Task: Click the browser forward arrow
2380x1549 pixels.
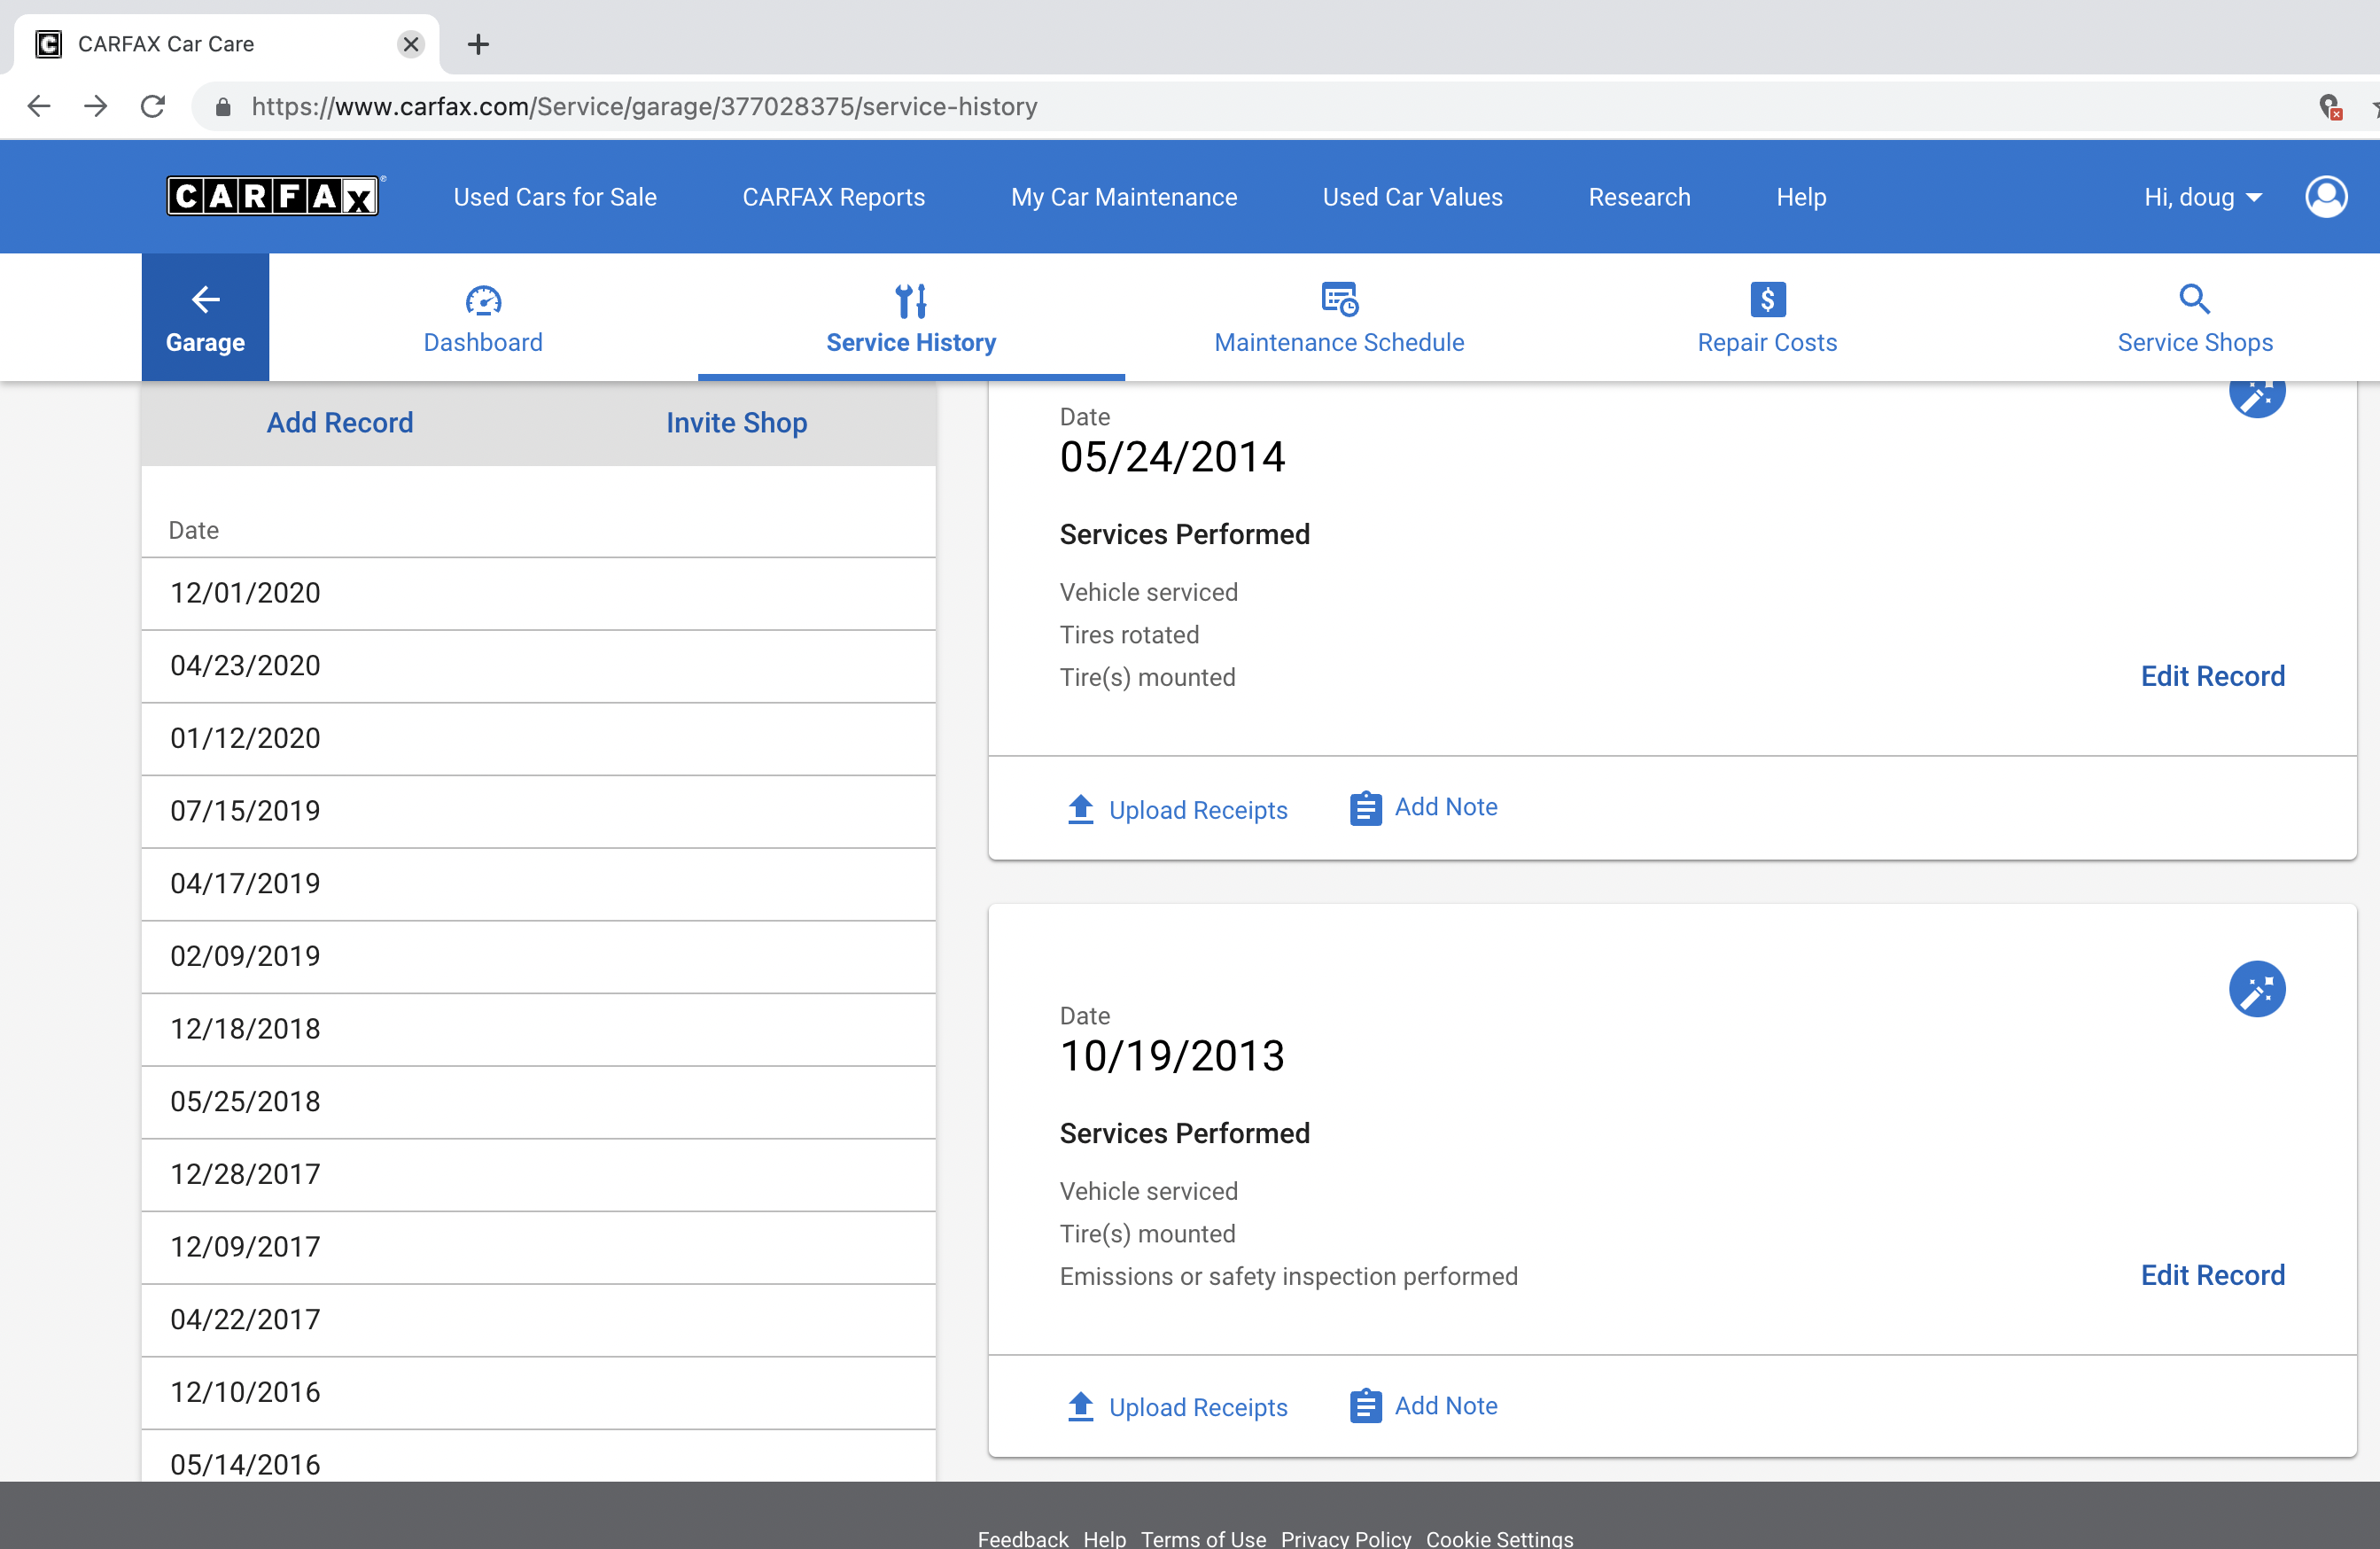Action: click(96, 106)
